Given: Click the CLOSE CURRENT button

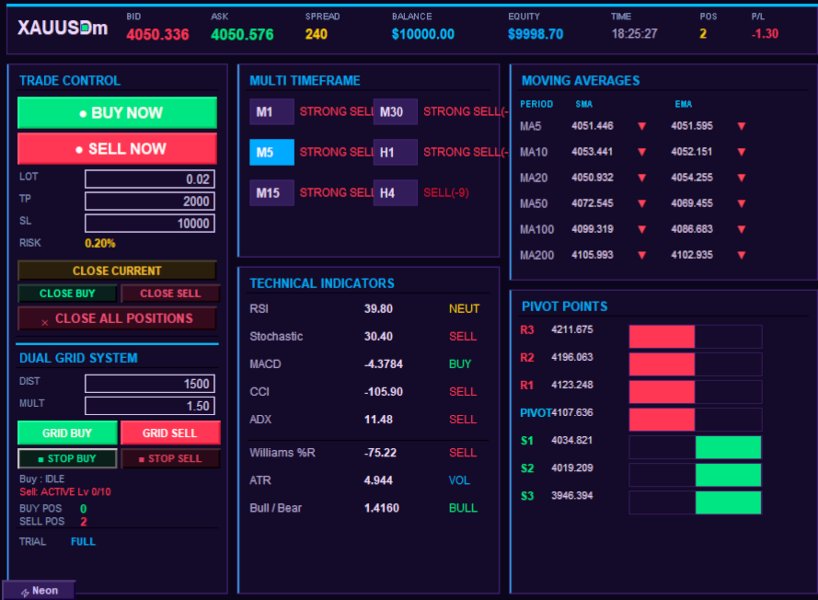Looking at the screenshot, I should (x=117, y=271).
